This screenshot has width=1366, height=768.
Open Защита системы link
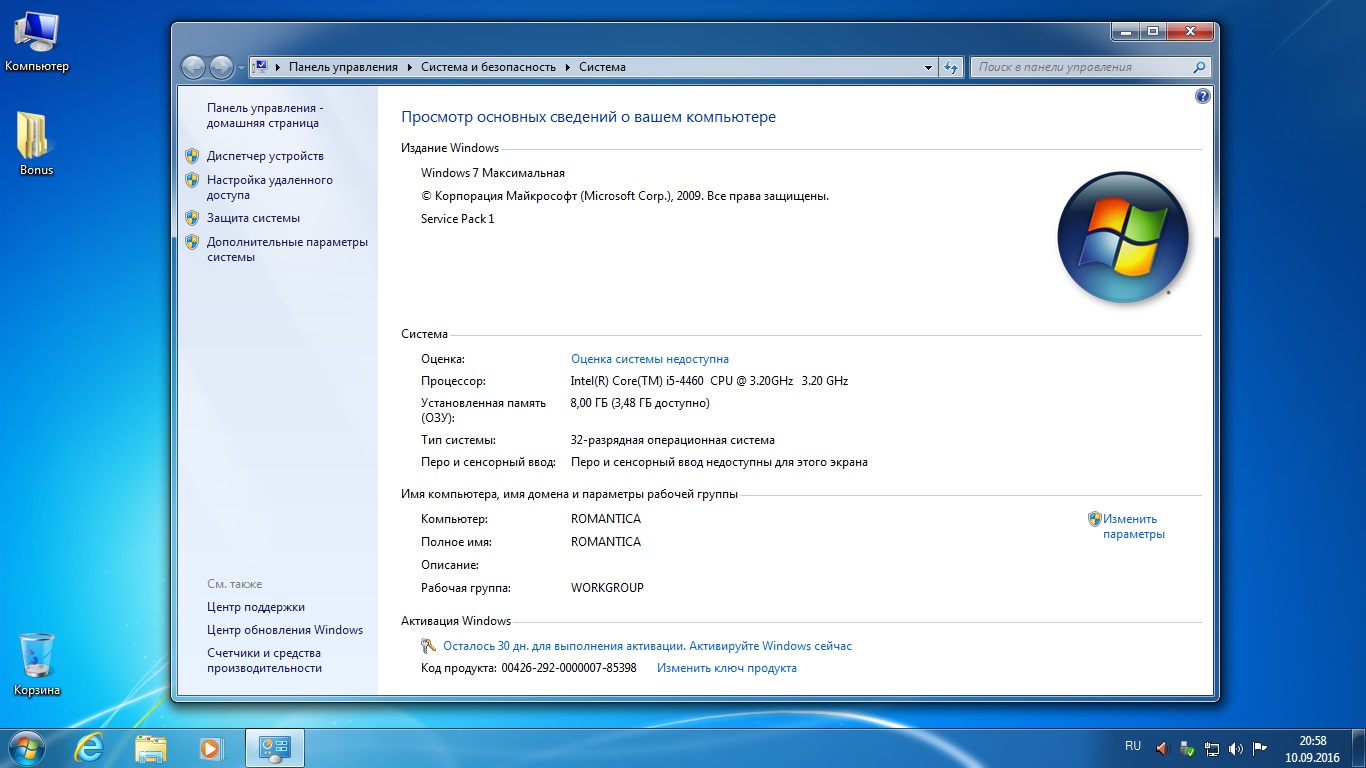253,218
